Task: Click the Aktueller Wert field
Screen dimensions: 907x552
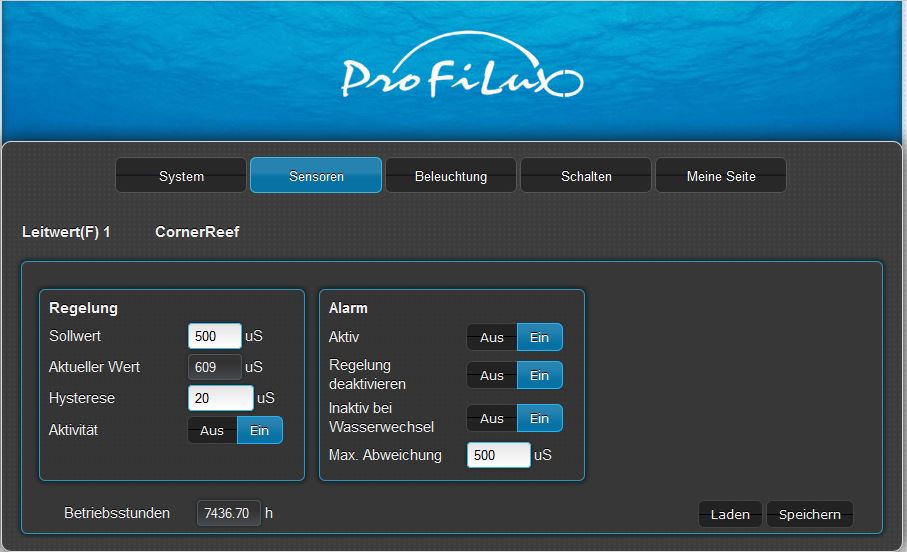Action: tap(215, 367)
